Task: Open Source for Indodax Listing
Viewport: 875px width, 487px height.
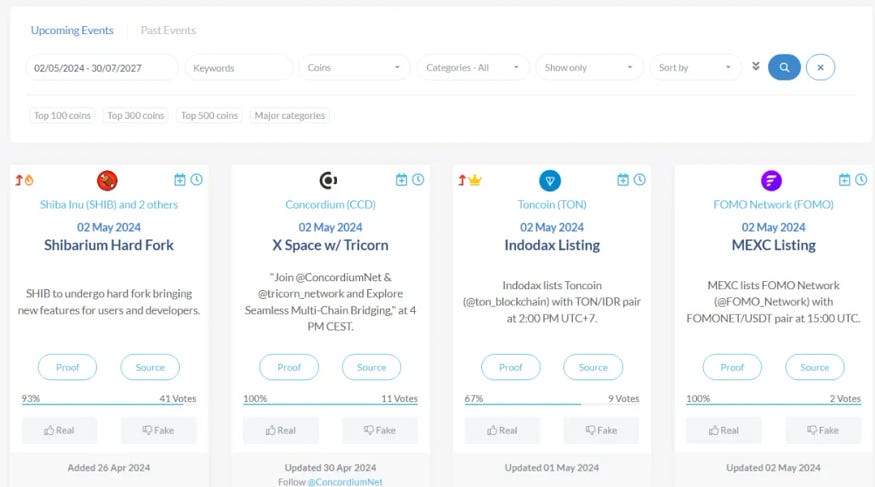Action: pos(593,367)
